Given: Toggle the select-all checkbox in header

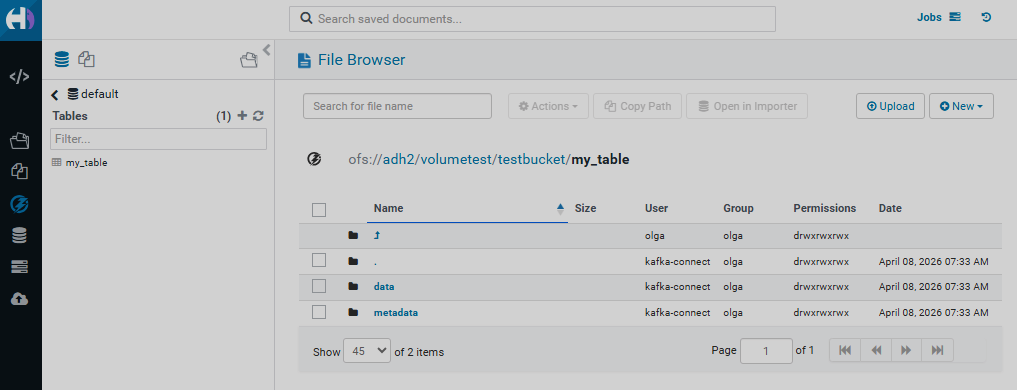Looking at the screenshot, I should pos(318,210).
